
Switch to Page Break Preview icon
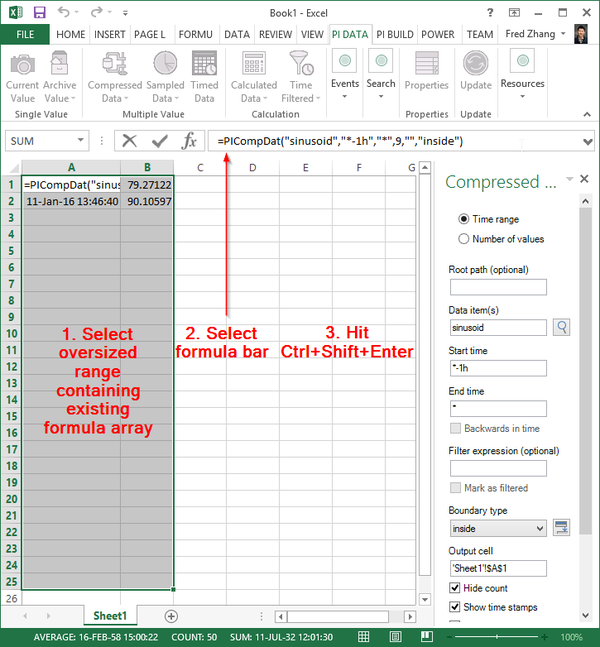tap(427, 637)
